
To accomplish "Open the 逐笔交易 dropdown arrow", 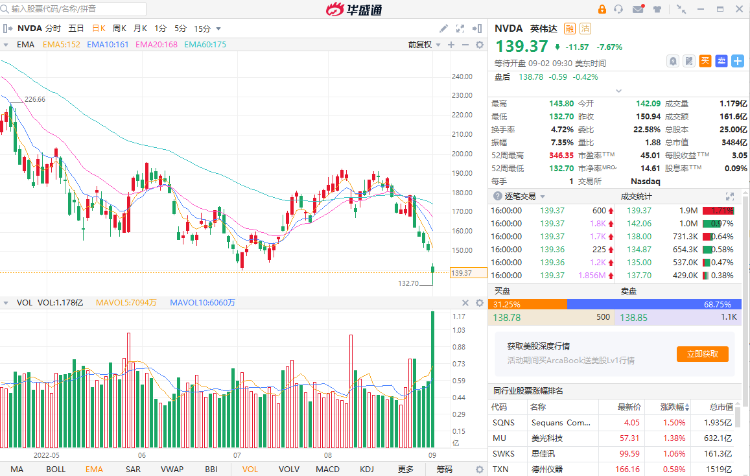I will coord(542,197).
